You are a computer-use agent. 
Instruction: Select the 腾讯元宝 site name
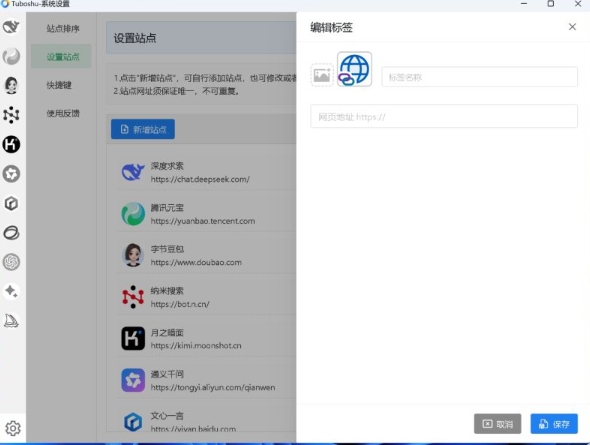tap(167, 208)
